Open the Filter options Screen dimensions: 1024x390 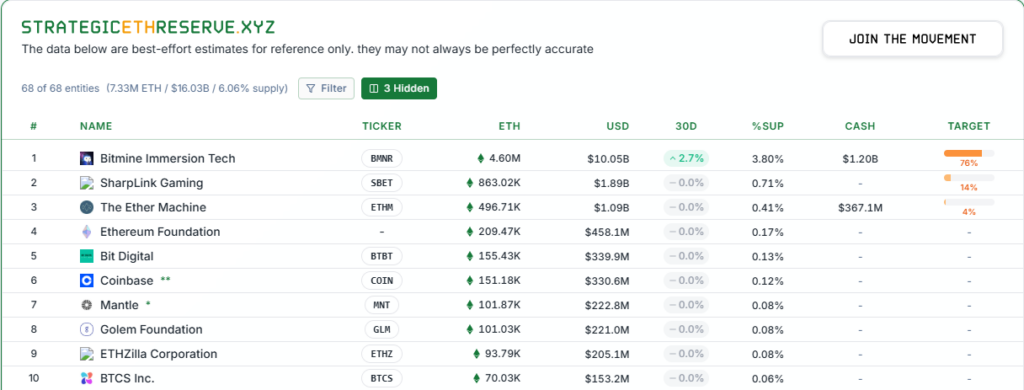point(327,88)
